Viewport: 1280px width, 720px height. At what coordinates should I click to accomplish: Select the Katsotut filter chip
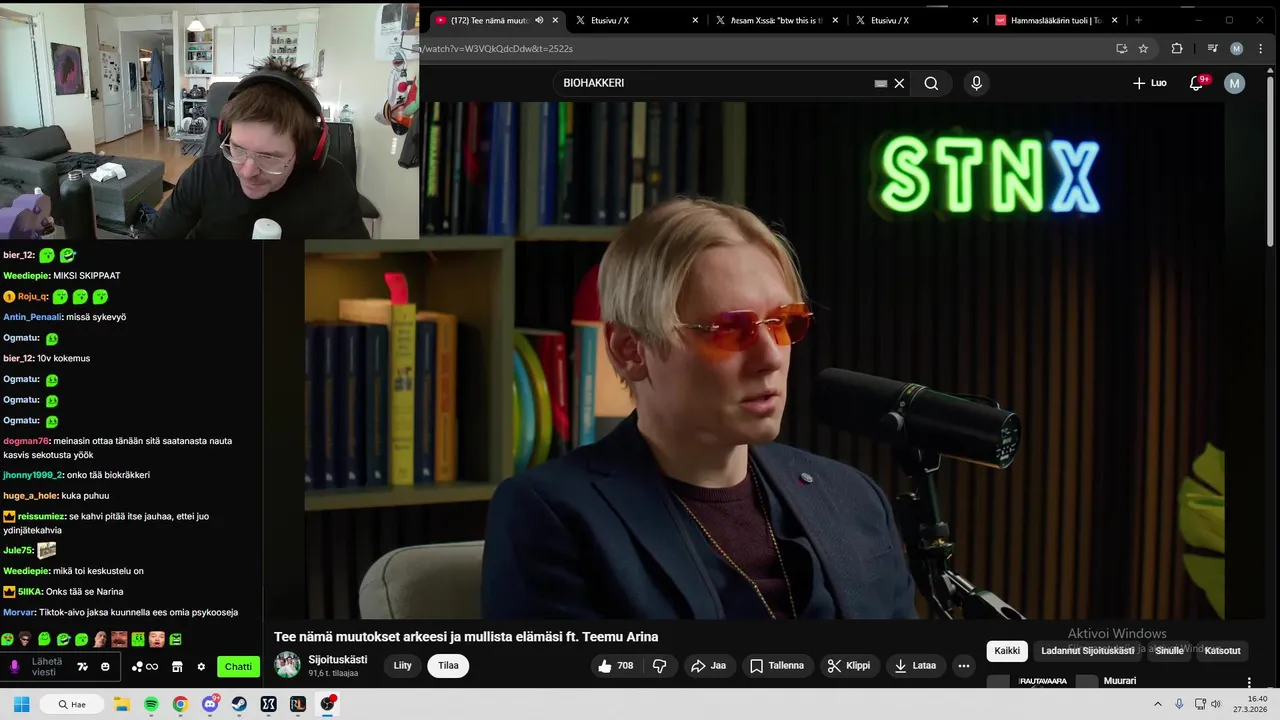click(x=1222, y=650)
